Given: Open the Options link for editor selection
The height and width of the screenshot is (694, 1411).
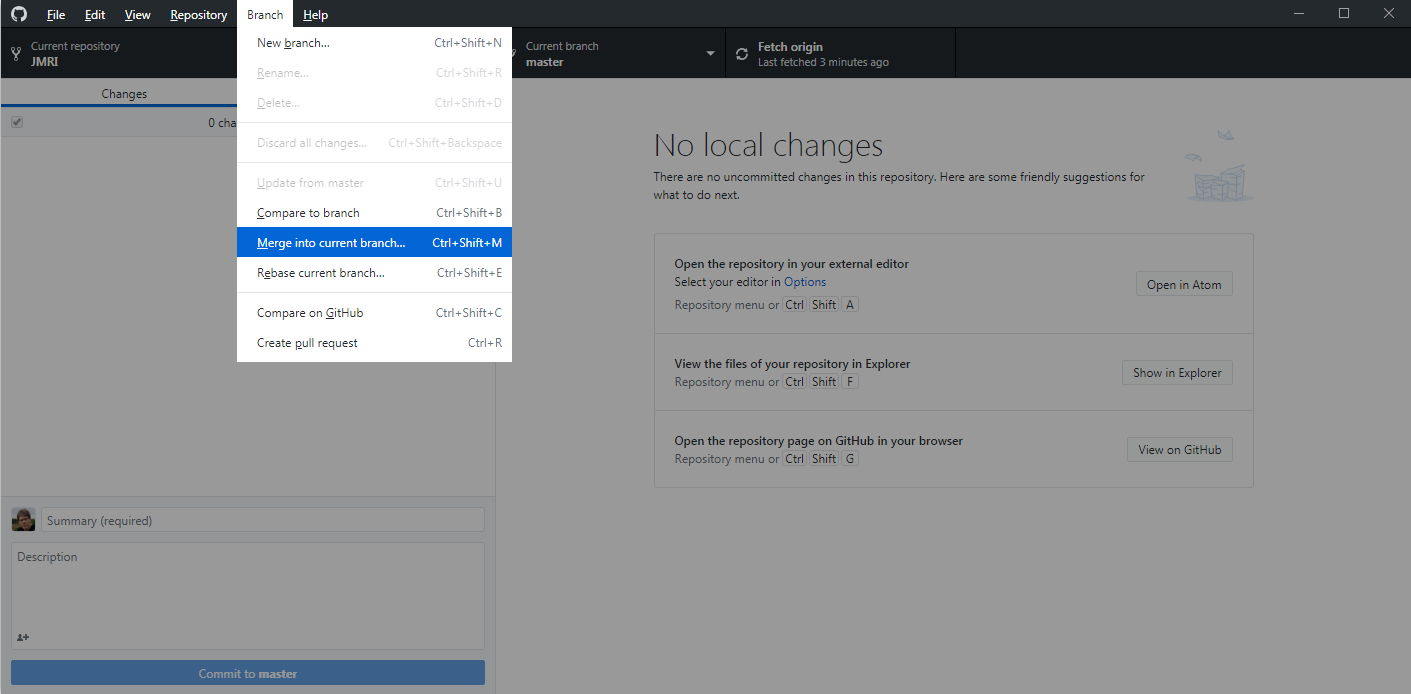Looking at the screenshot, I should pyautogui.click(x=804, y=282).
